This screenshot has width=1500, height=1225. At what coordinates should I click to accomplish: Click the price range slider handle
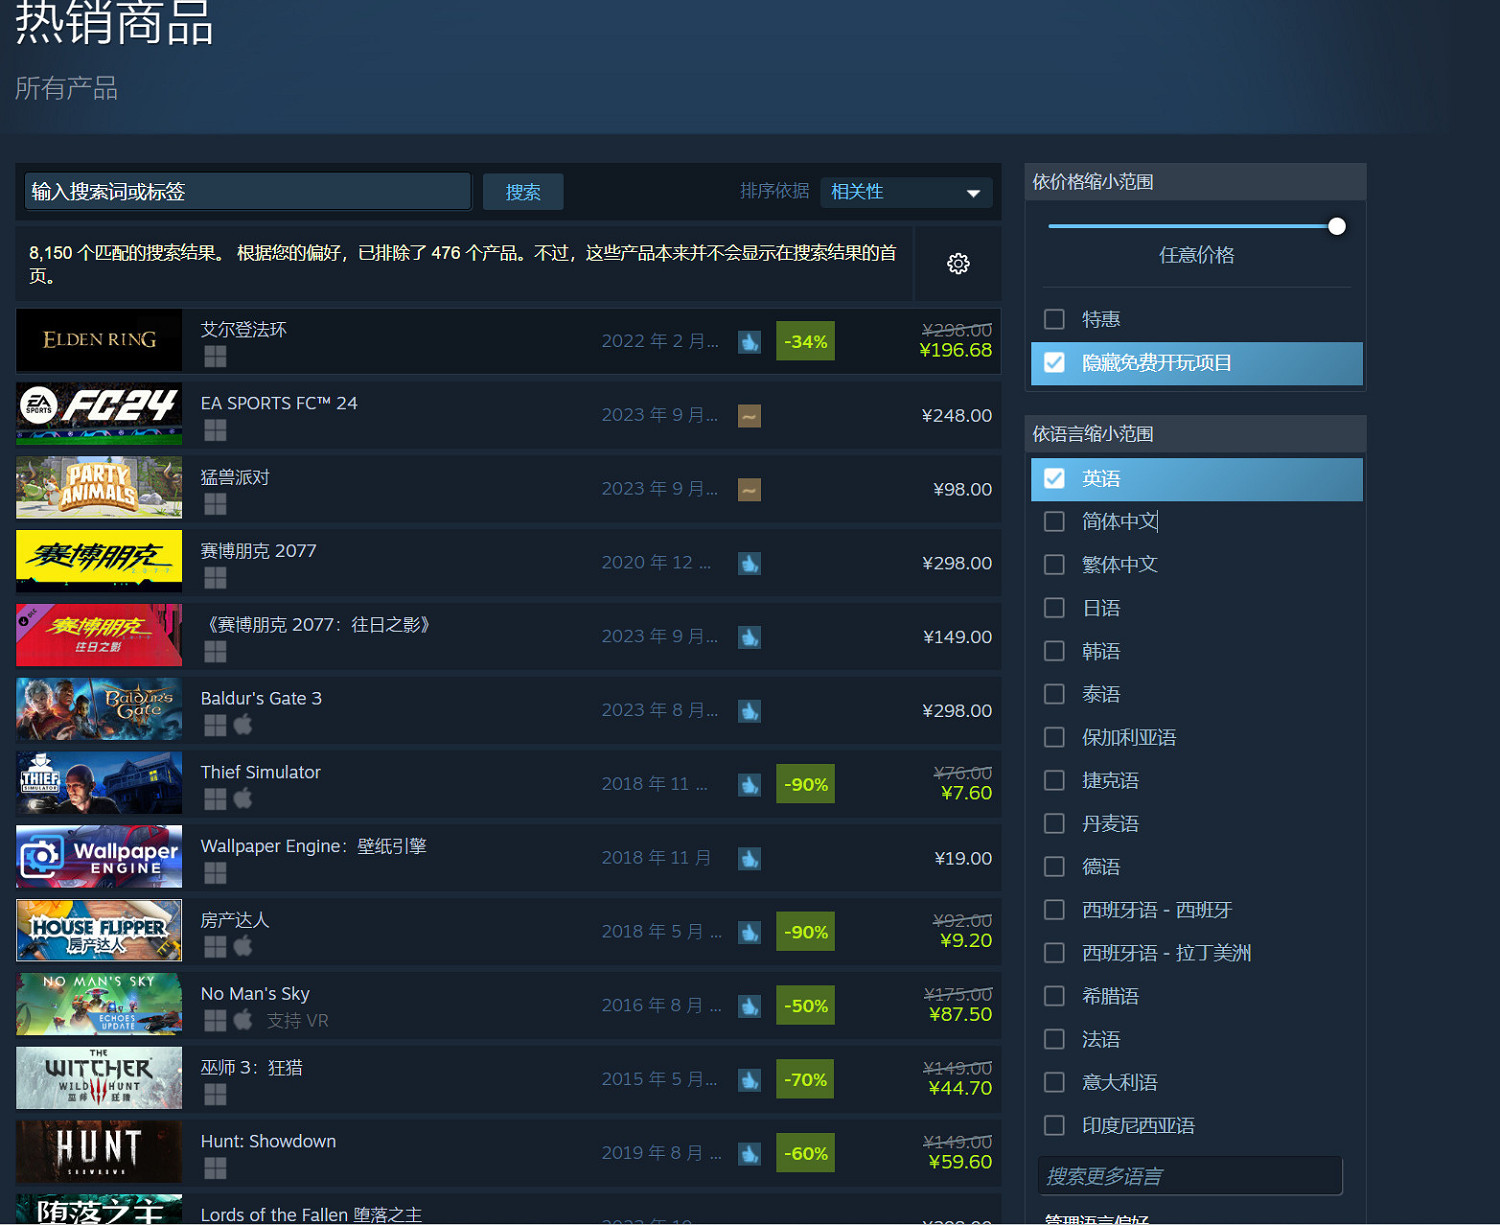(1336, 226)
